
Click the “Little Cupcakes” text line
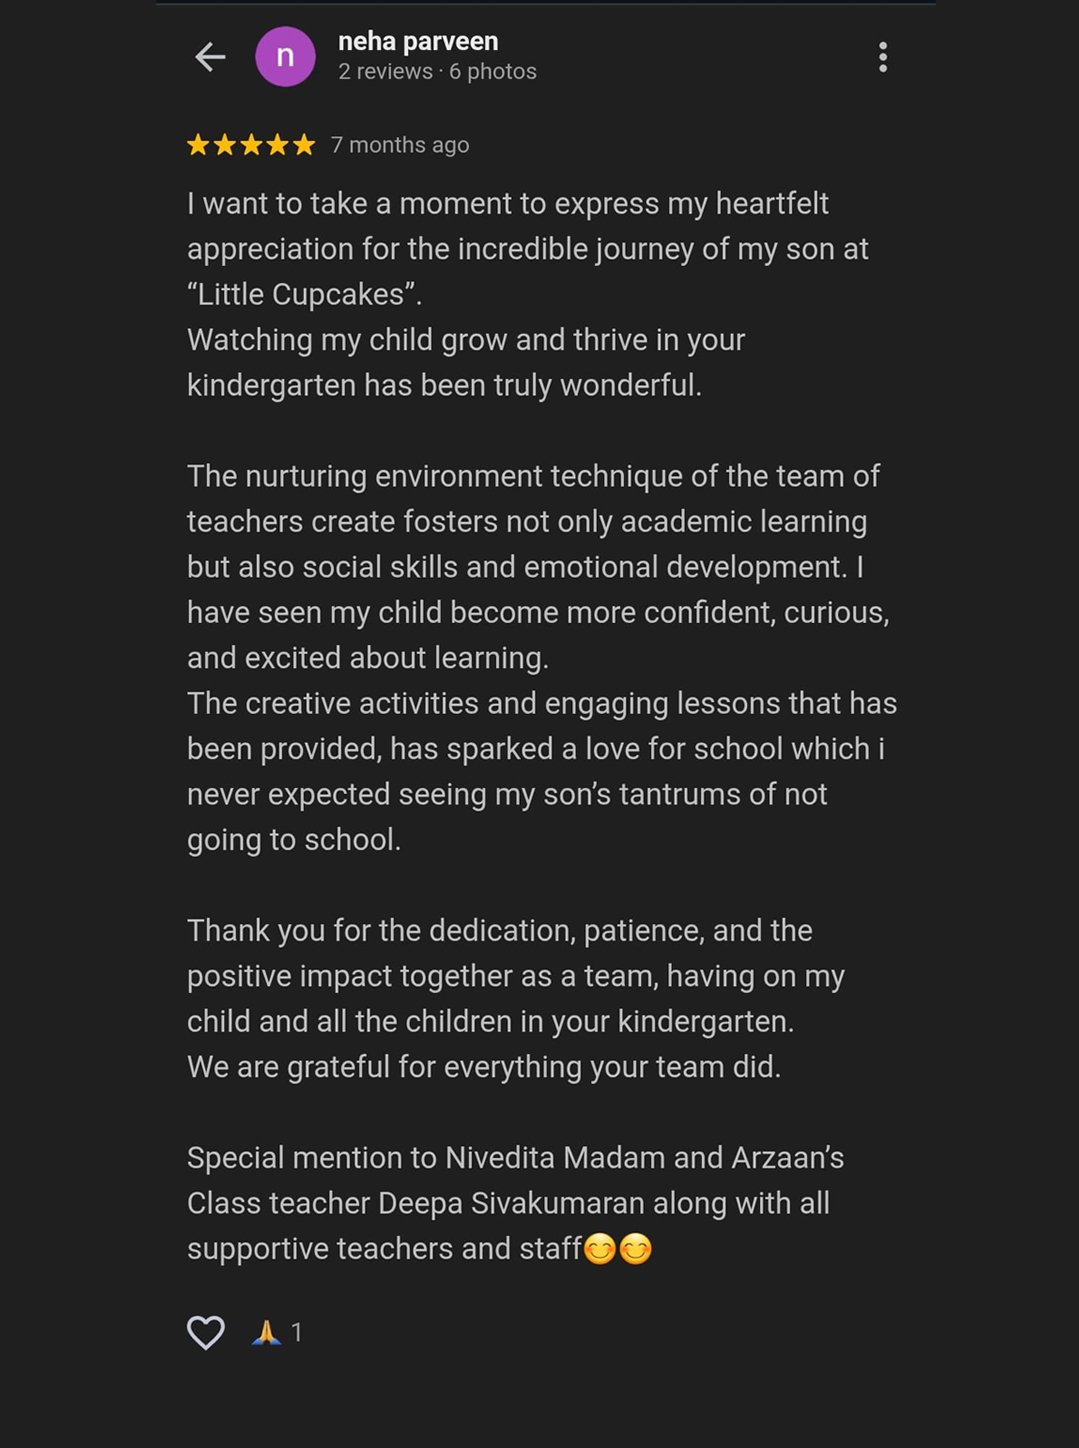click(305, 294)
